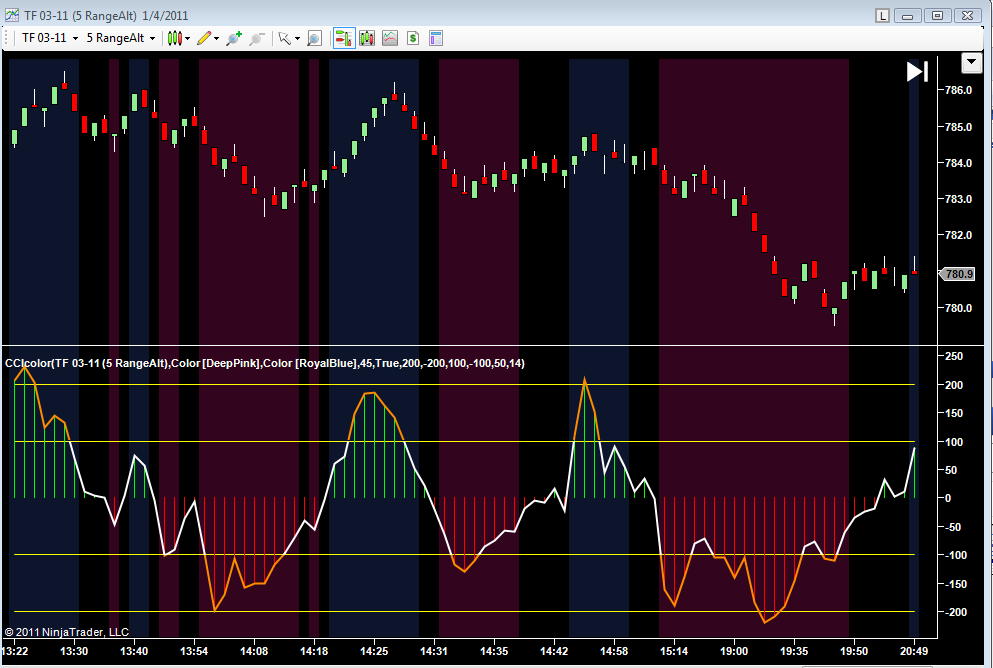Viewport: 993px width, 668px height.
Task: Select the CCIcolor indicator label text
Action: [x=265, y=363]
